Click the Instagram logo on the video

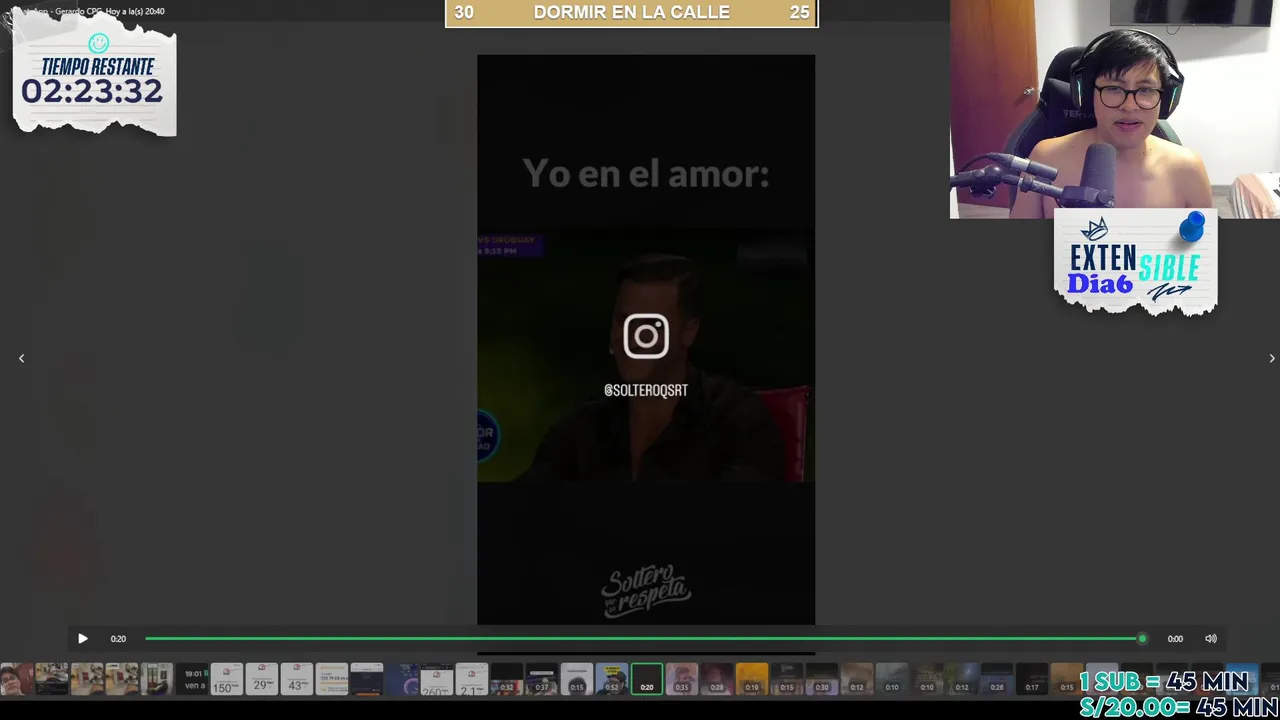[646, 336]
